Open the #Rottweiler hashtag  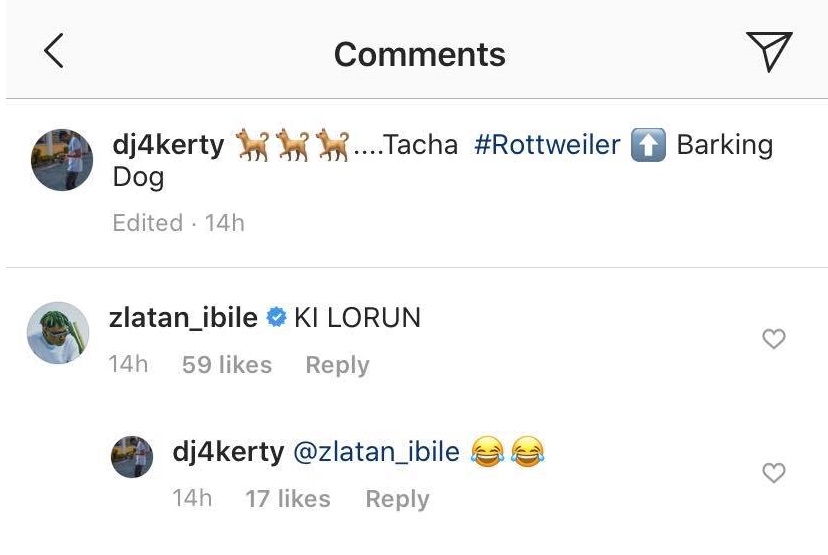[x=545, y=145]
